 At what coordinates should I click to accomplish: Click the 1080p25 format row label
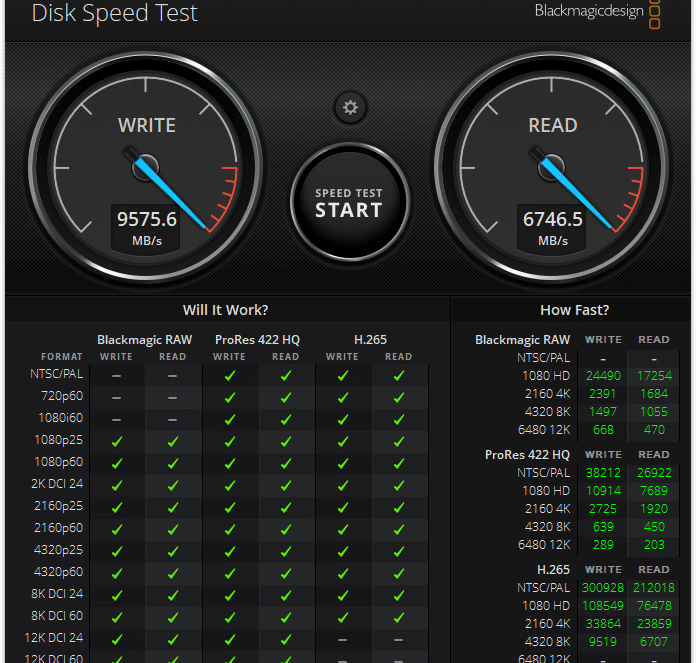(x=59, y=440)
